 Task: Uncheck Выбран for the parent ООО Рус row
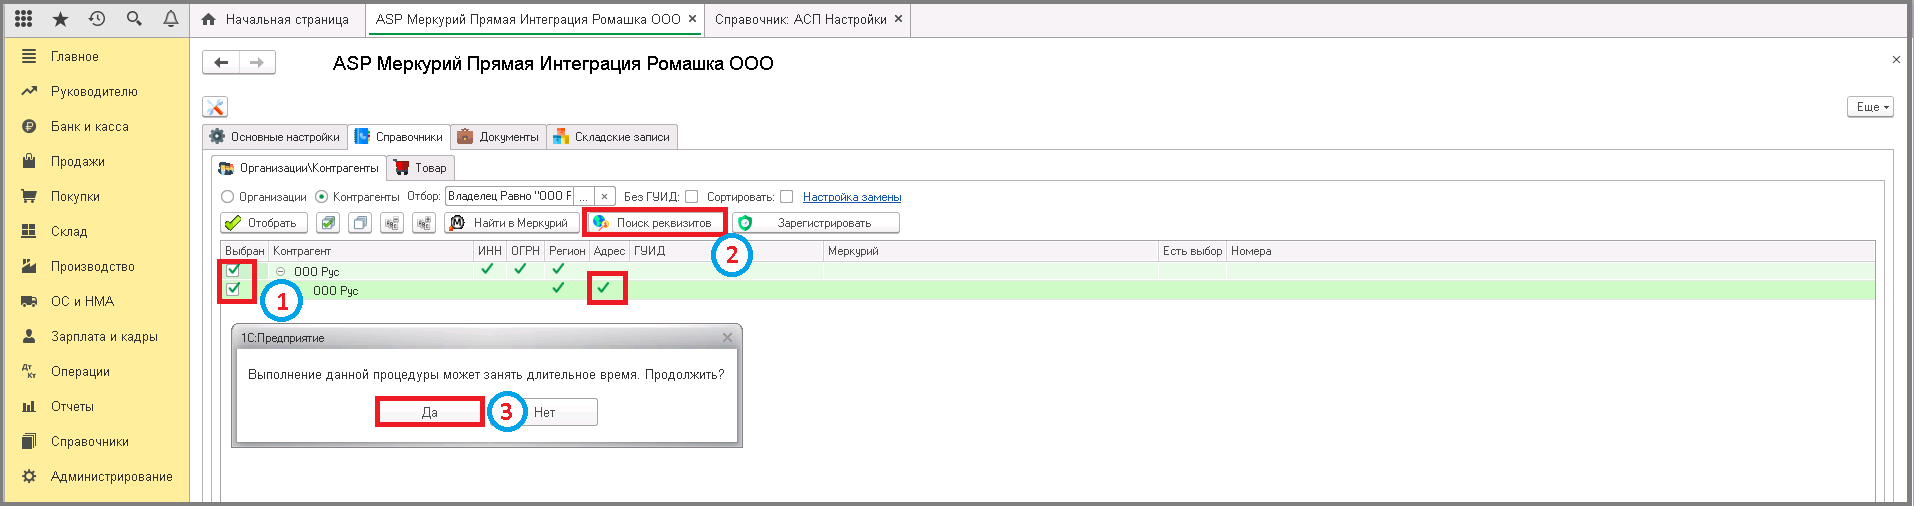(233, 270)
